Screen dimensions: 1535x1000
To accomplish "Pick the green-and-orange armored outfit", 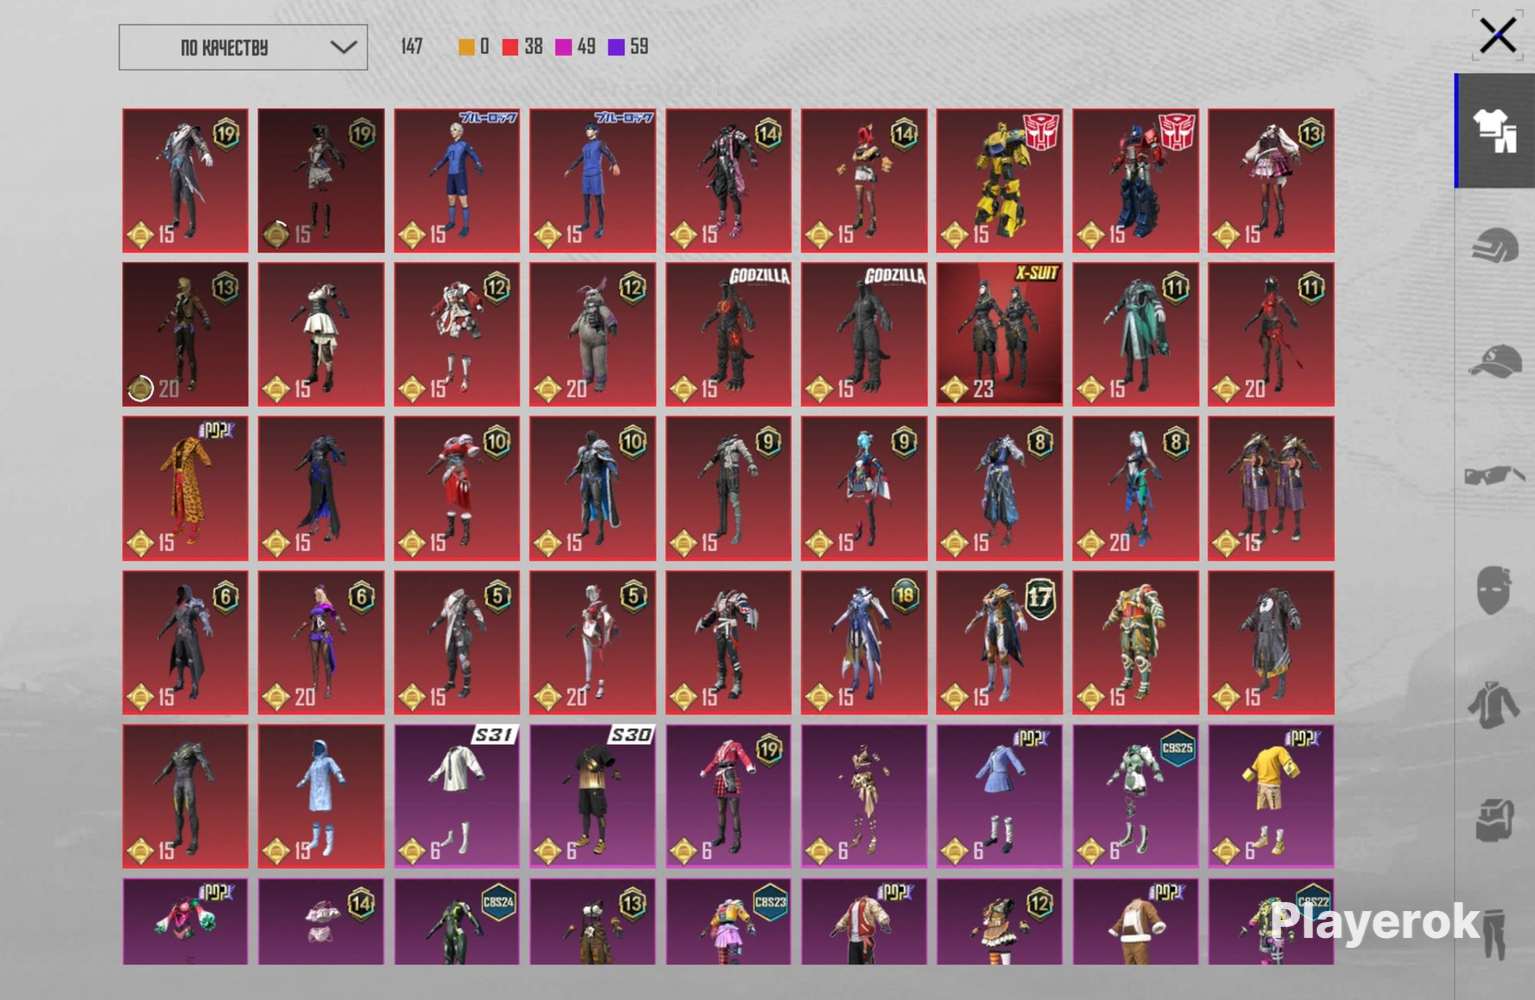I will 1135,642.
